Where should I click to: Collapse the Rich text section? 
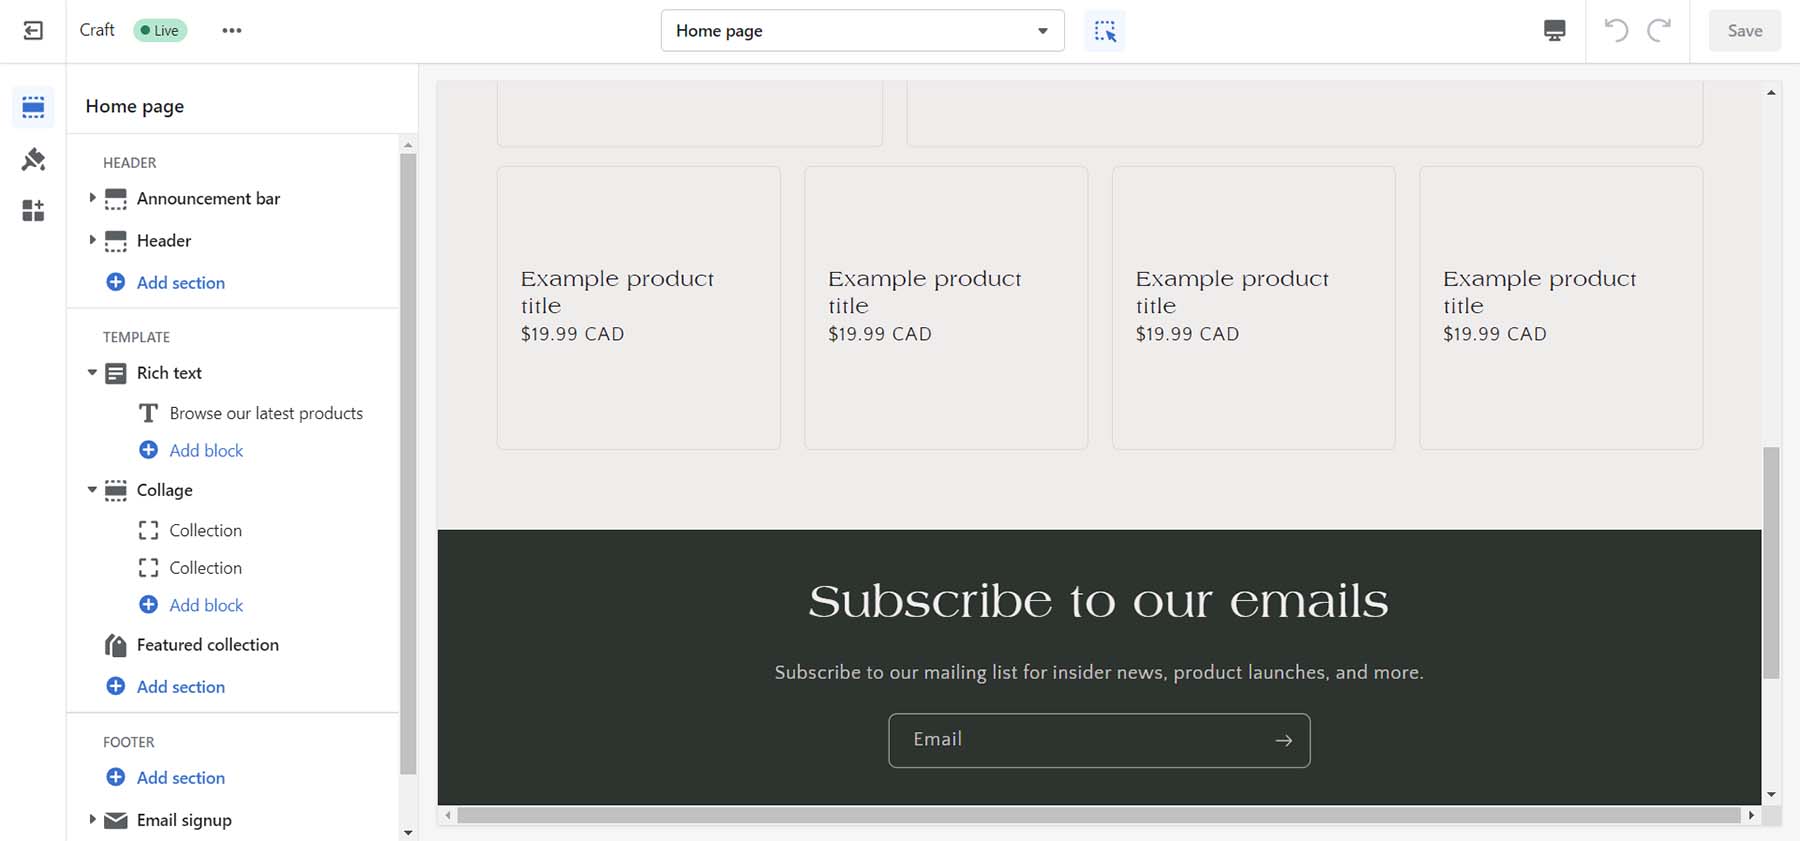[x=92, y=372]
